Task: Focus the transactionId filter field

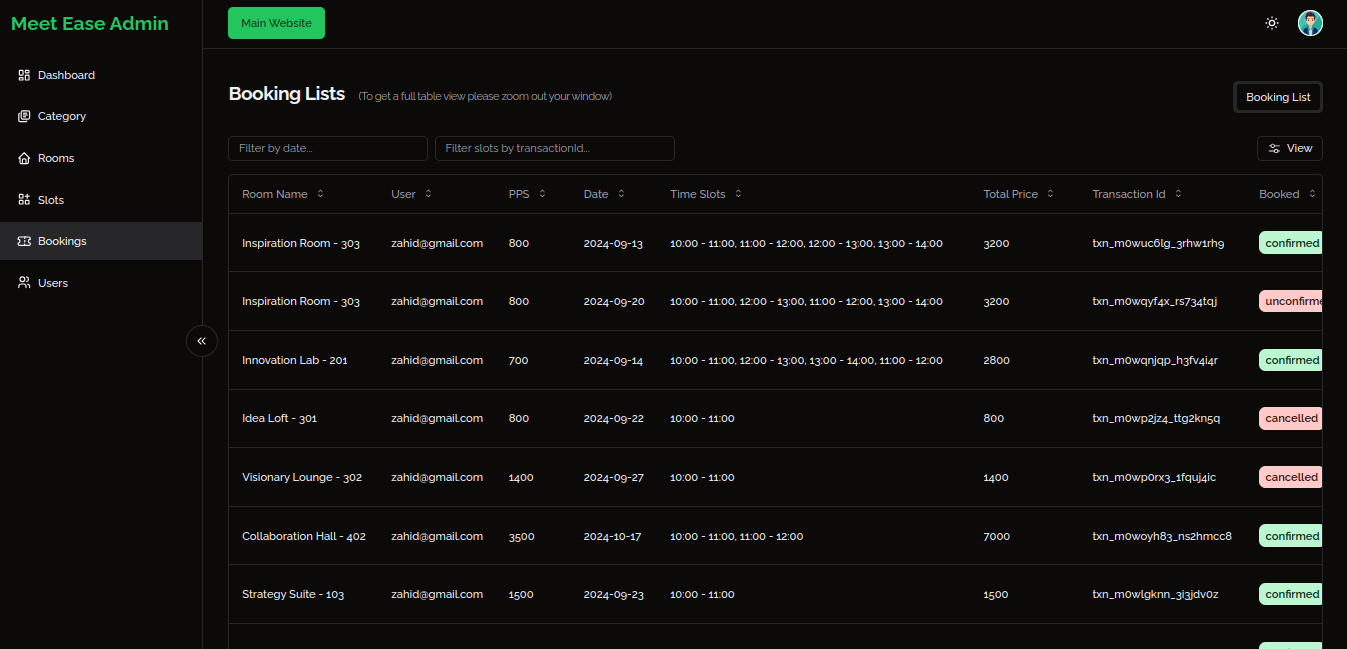Action: point(554,148)
